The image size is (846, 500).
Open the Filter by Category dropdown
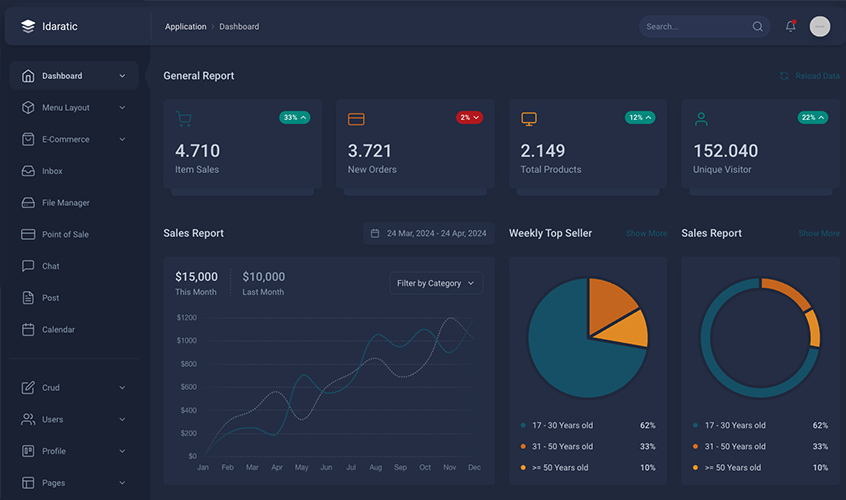[x=436, y=283]
